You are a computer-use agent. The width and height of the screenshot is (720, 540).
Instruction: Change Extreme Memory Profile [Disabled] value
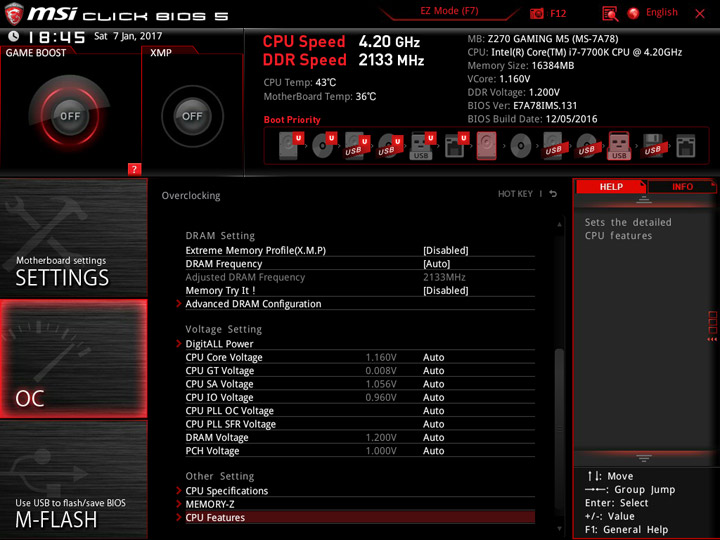tap(445, 251)
